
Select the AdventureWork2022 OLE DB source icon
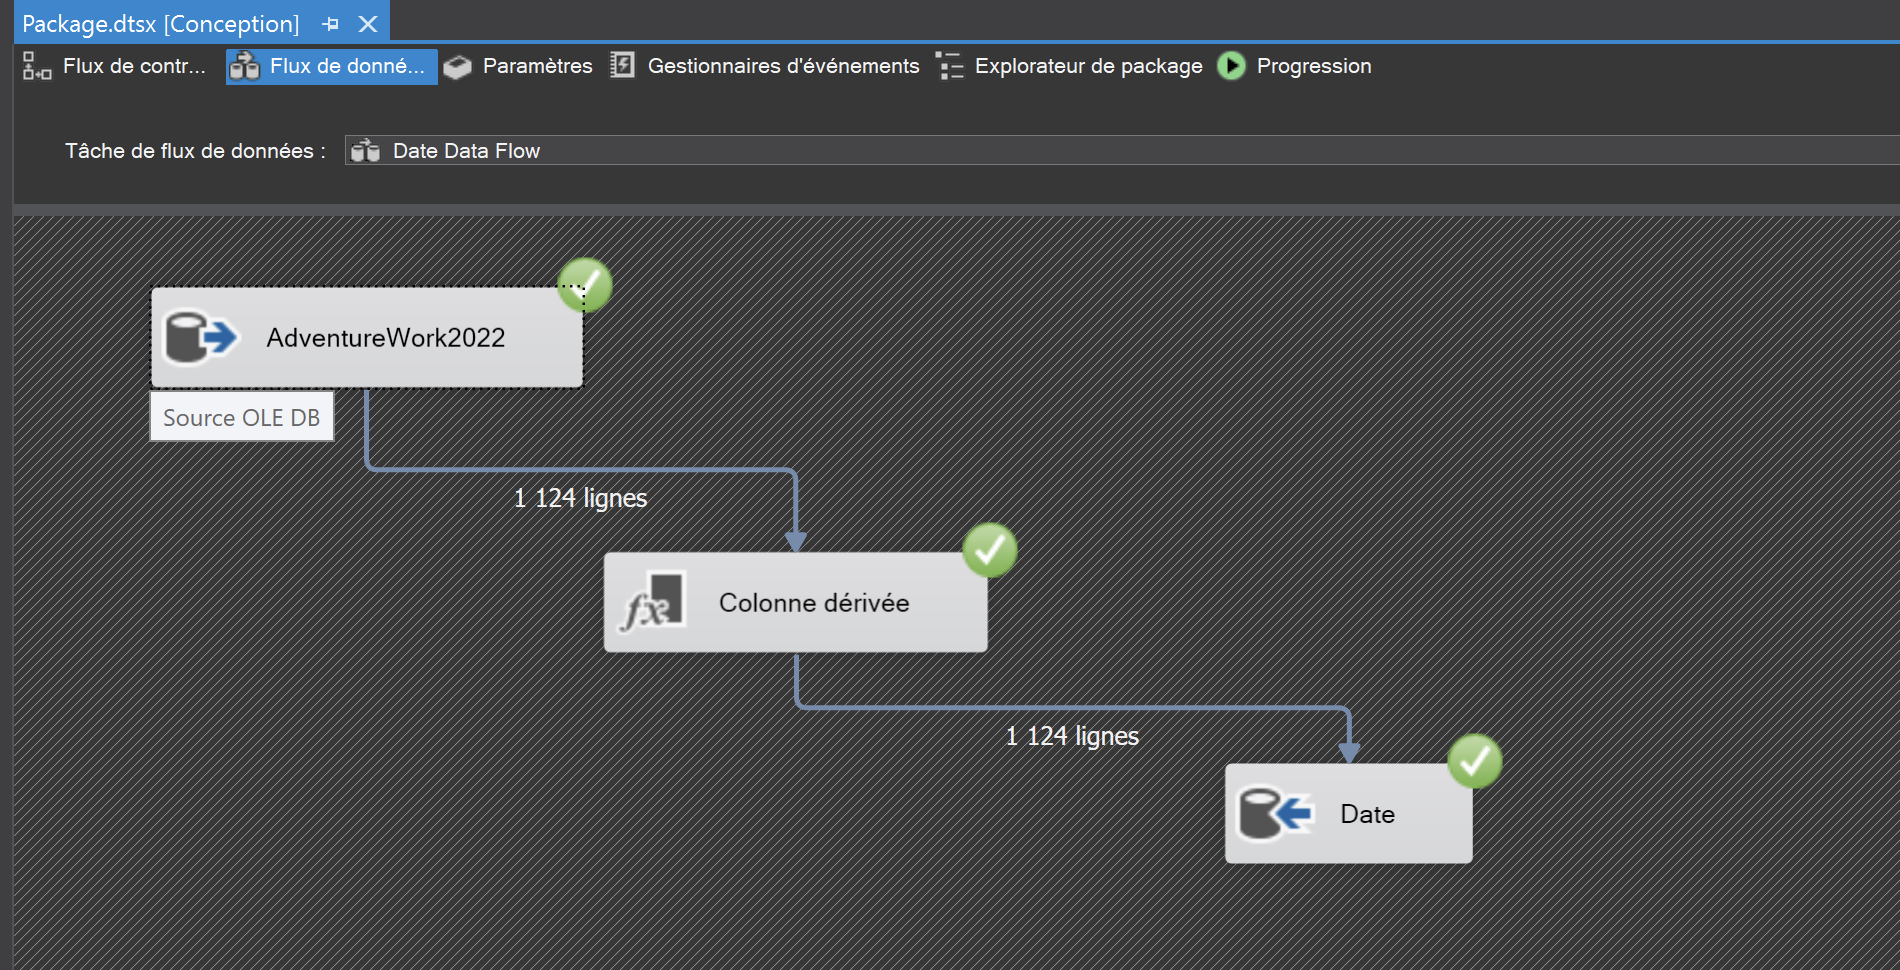(x=196, y=337)
